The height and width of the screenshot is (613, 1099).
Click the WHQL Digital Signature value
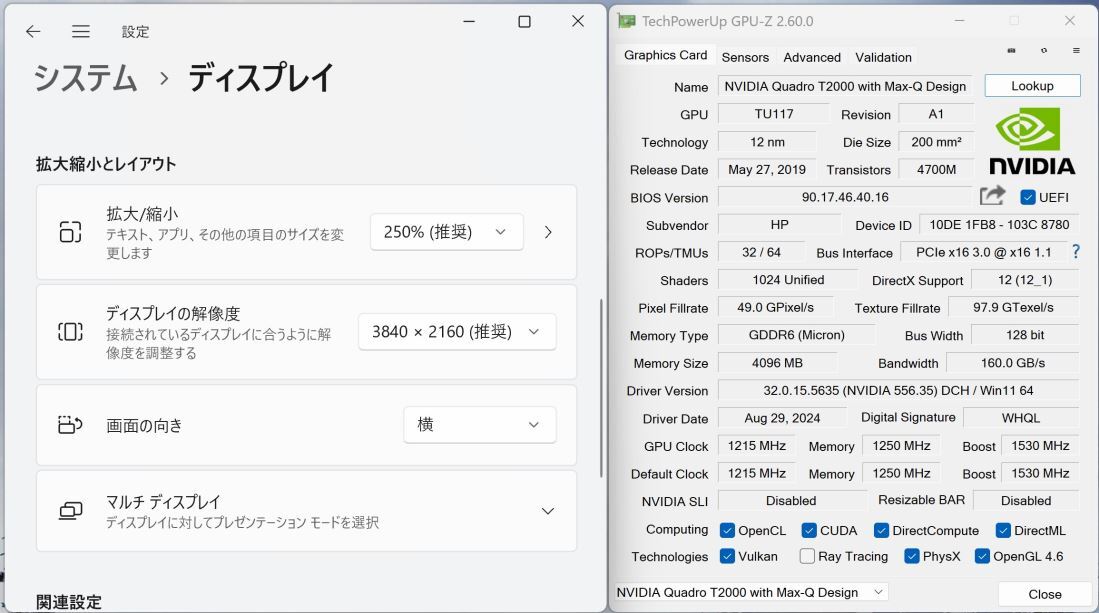pos(1020,418)
